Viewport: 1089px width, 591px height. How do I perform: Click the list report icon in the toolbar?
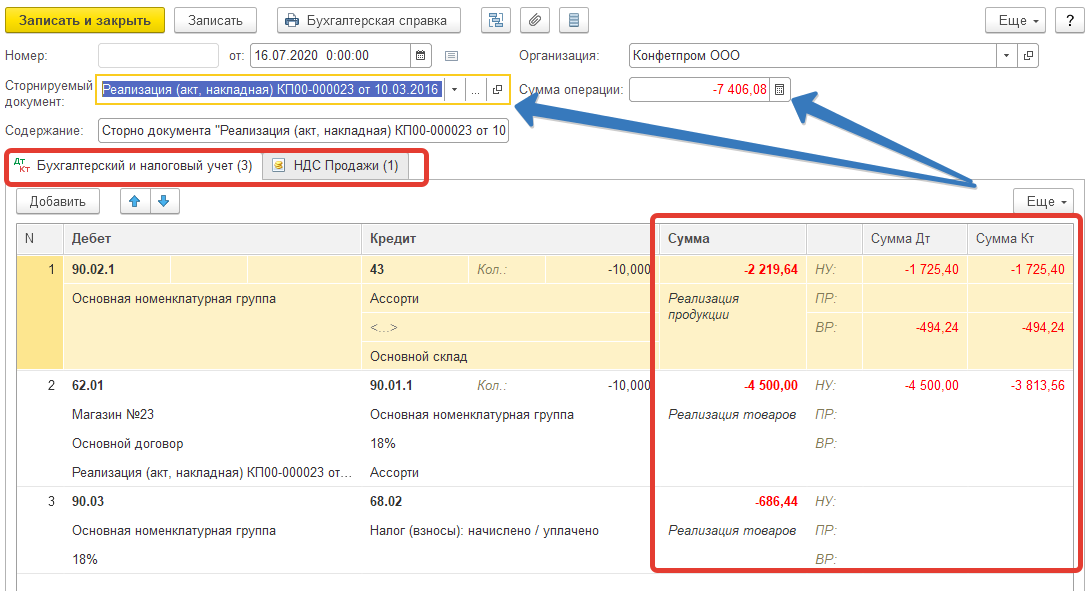[574, 20]
